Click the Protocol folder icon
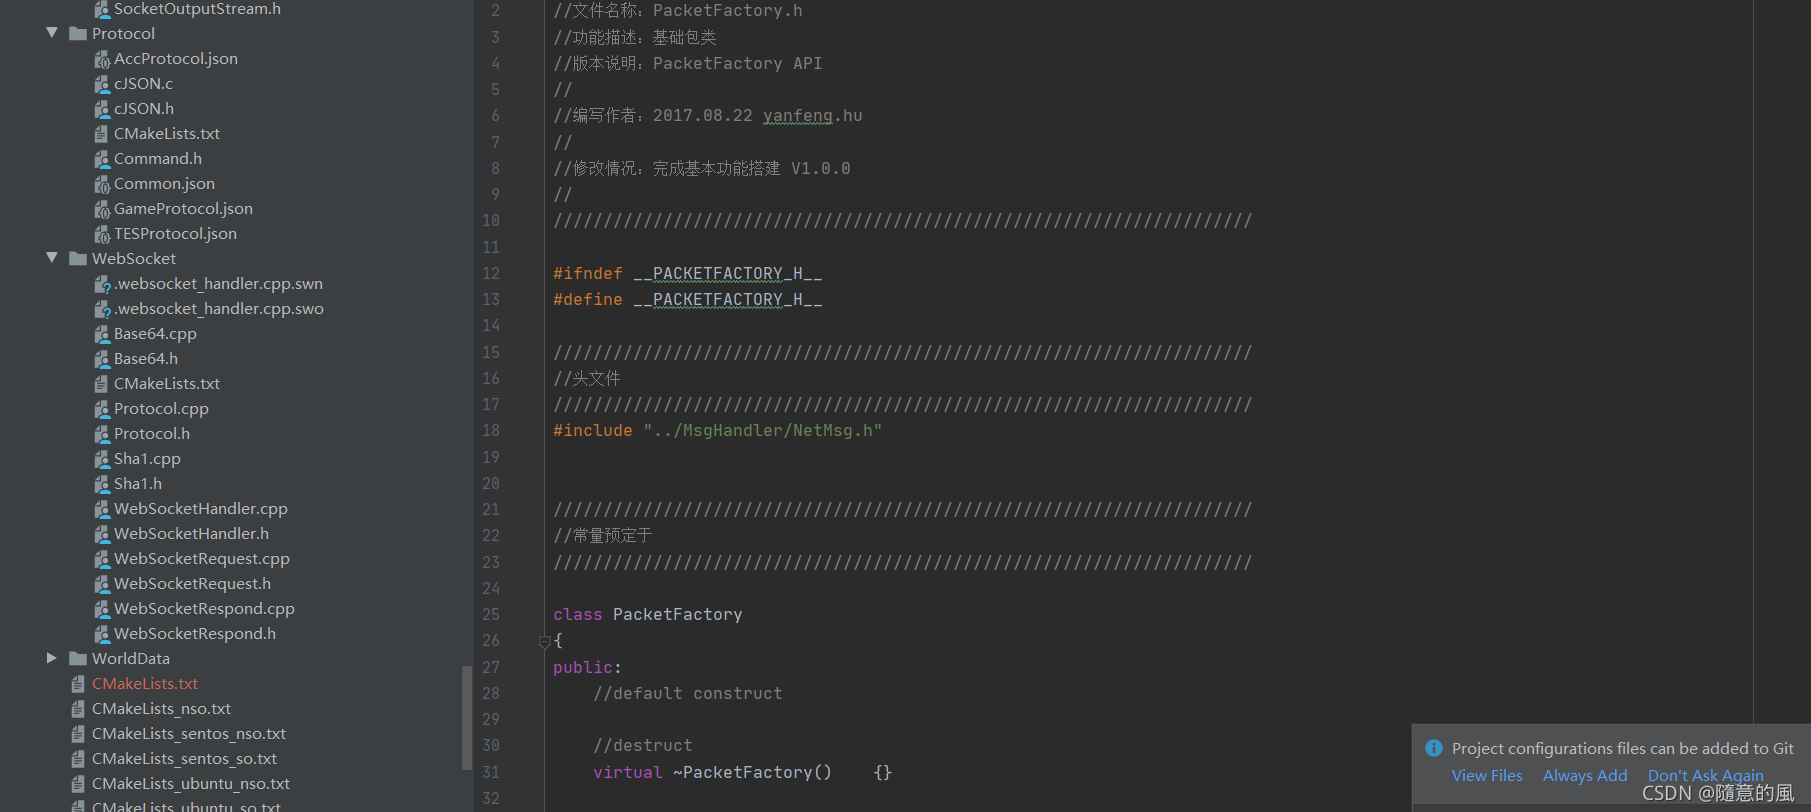 click(x=78, y=34)
